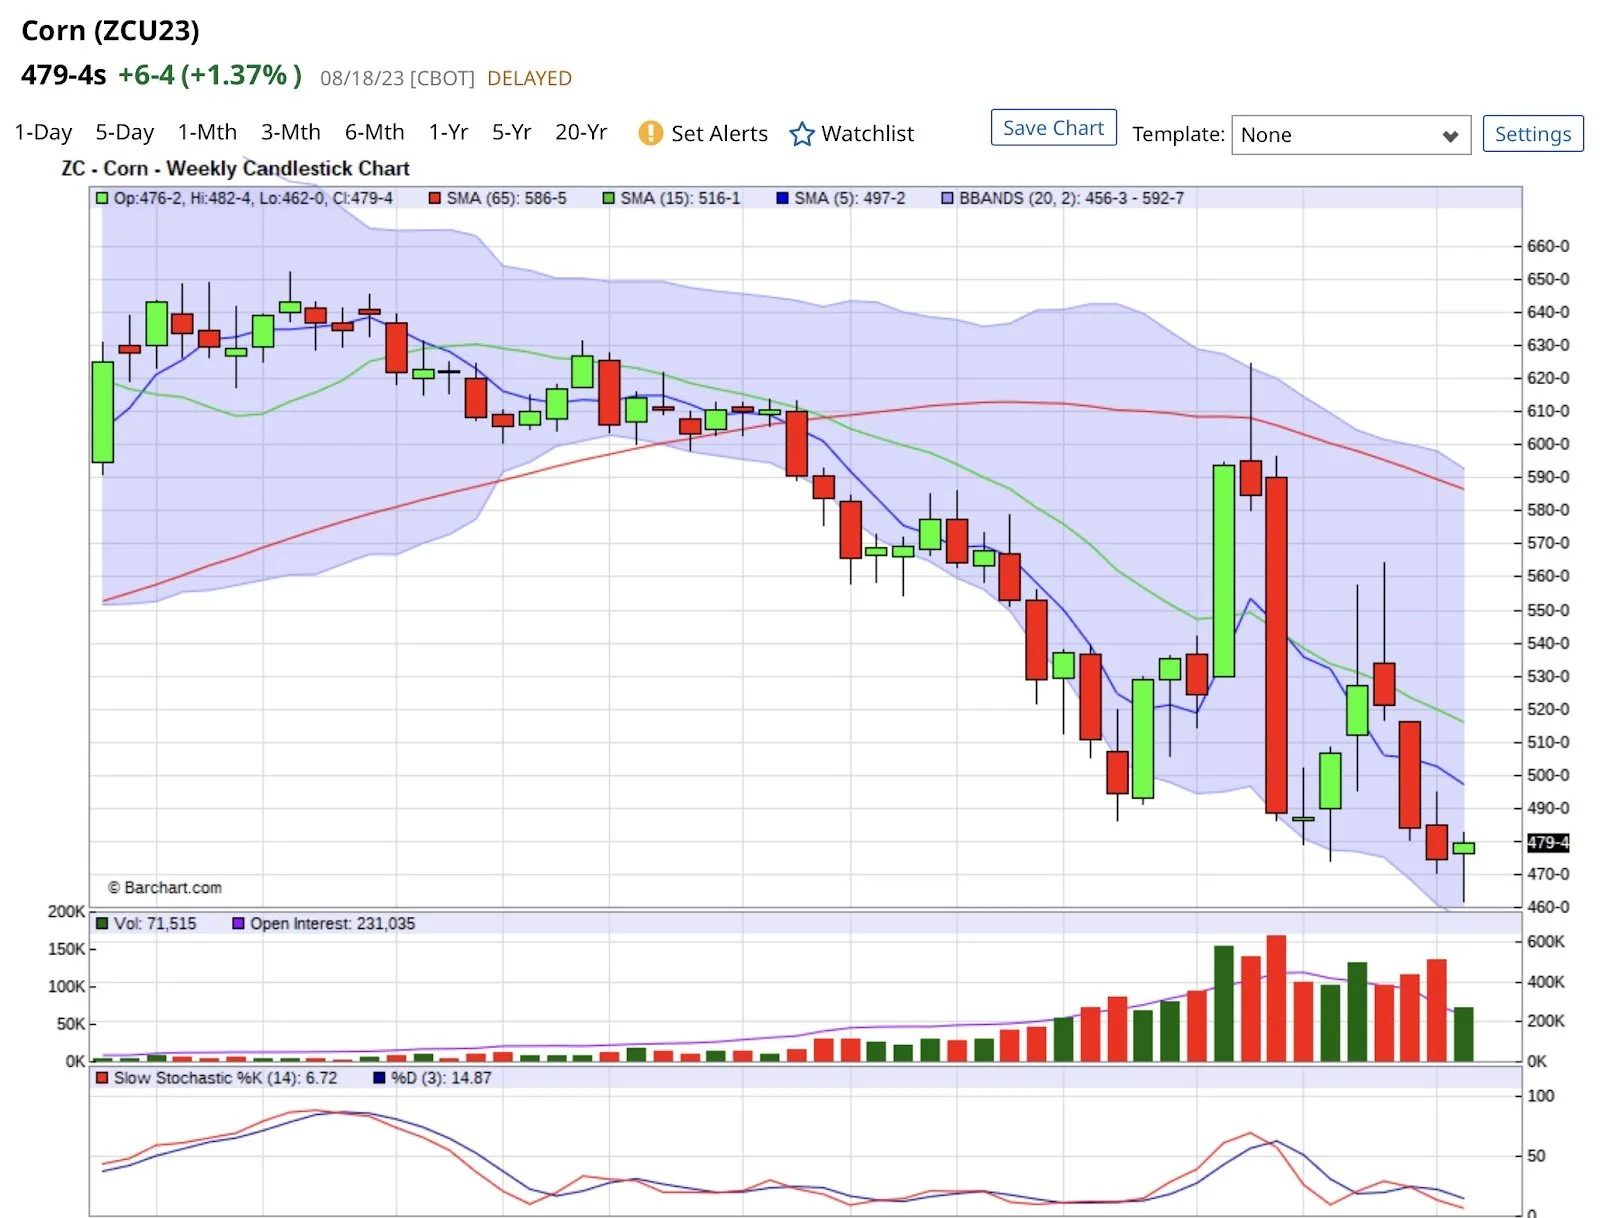The height and width of the screenshot is (1218, 1600).
Task: Click the blue SMA (5) legend swatch
Action: point(783,198)
